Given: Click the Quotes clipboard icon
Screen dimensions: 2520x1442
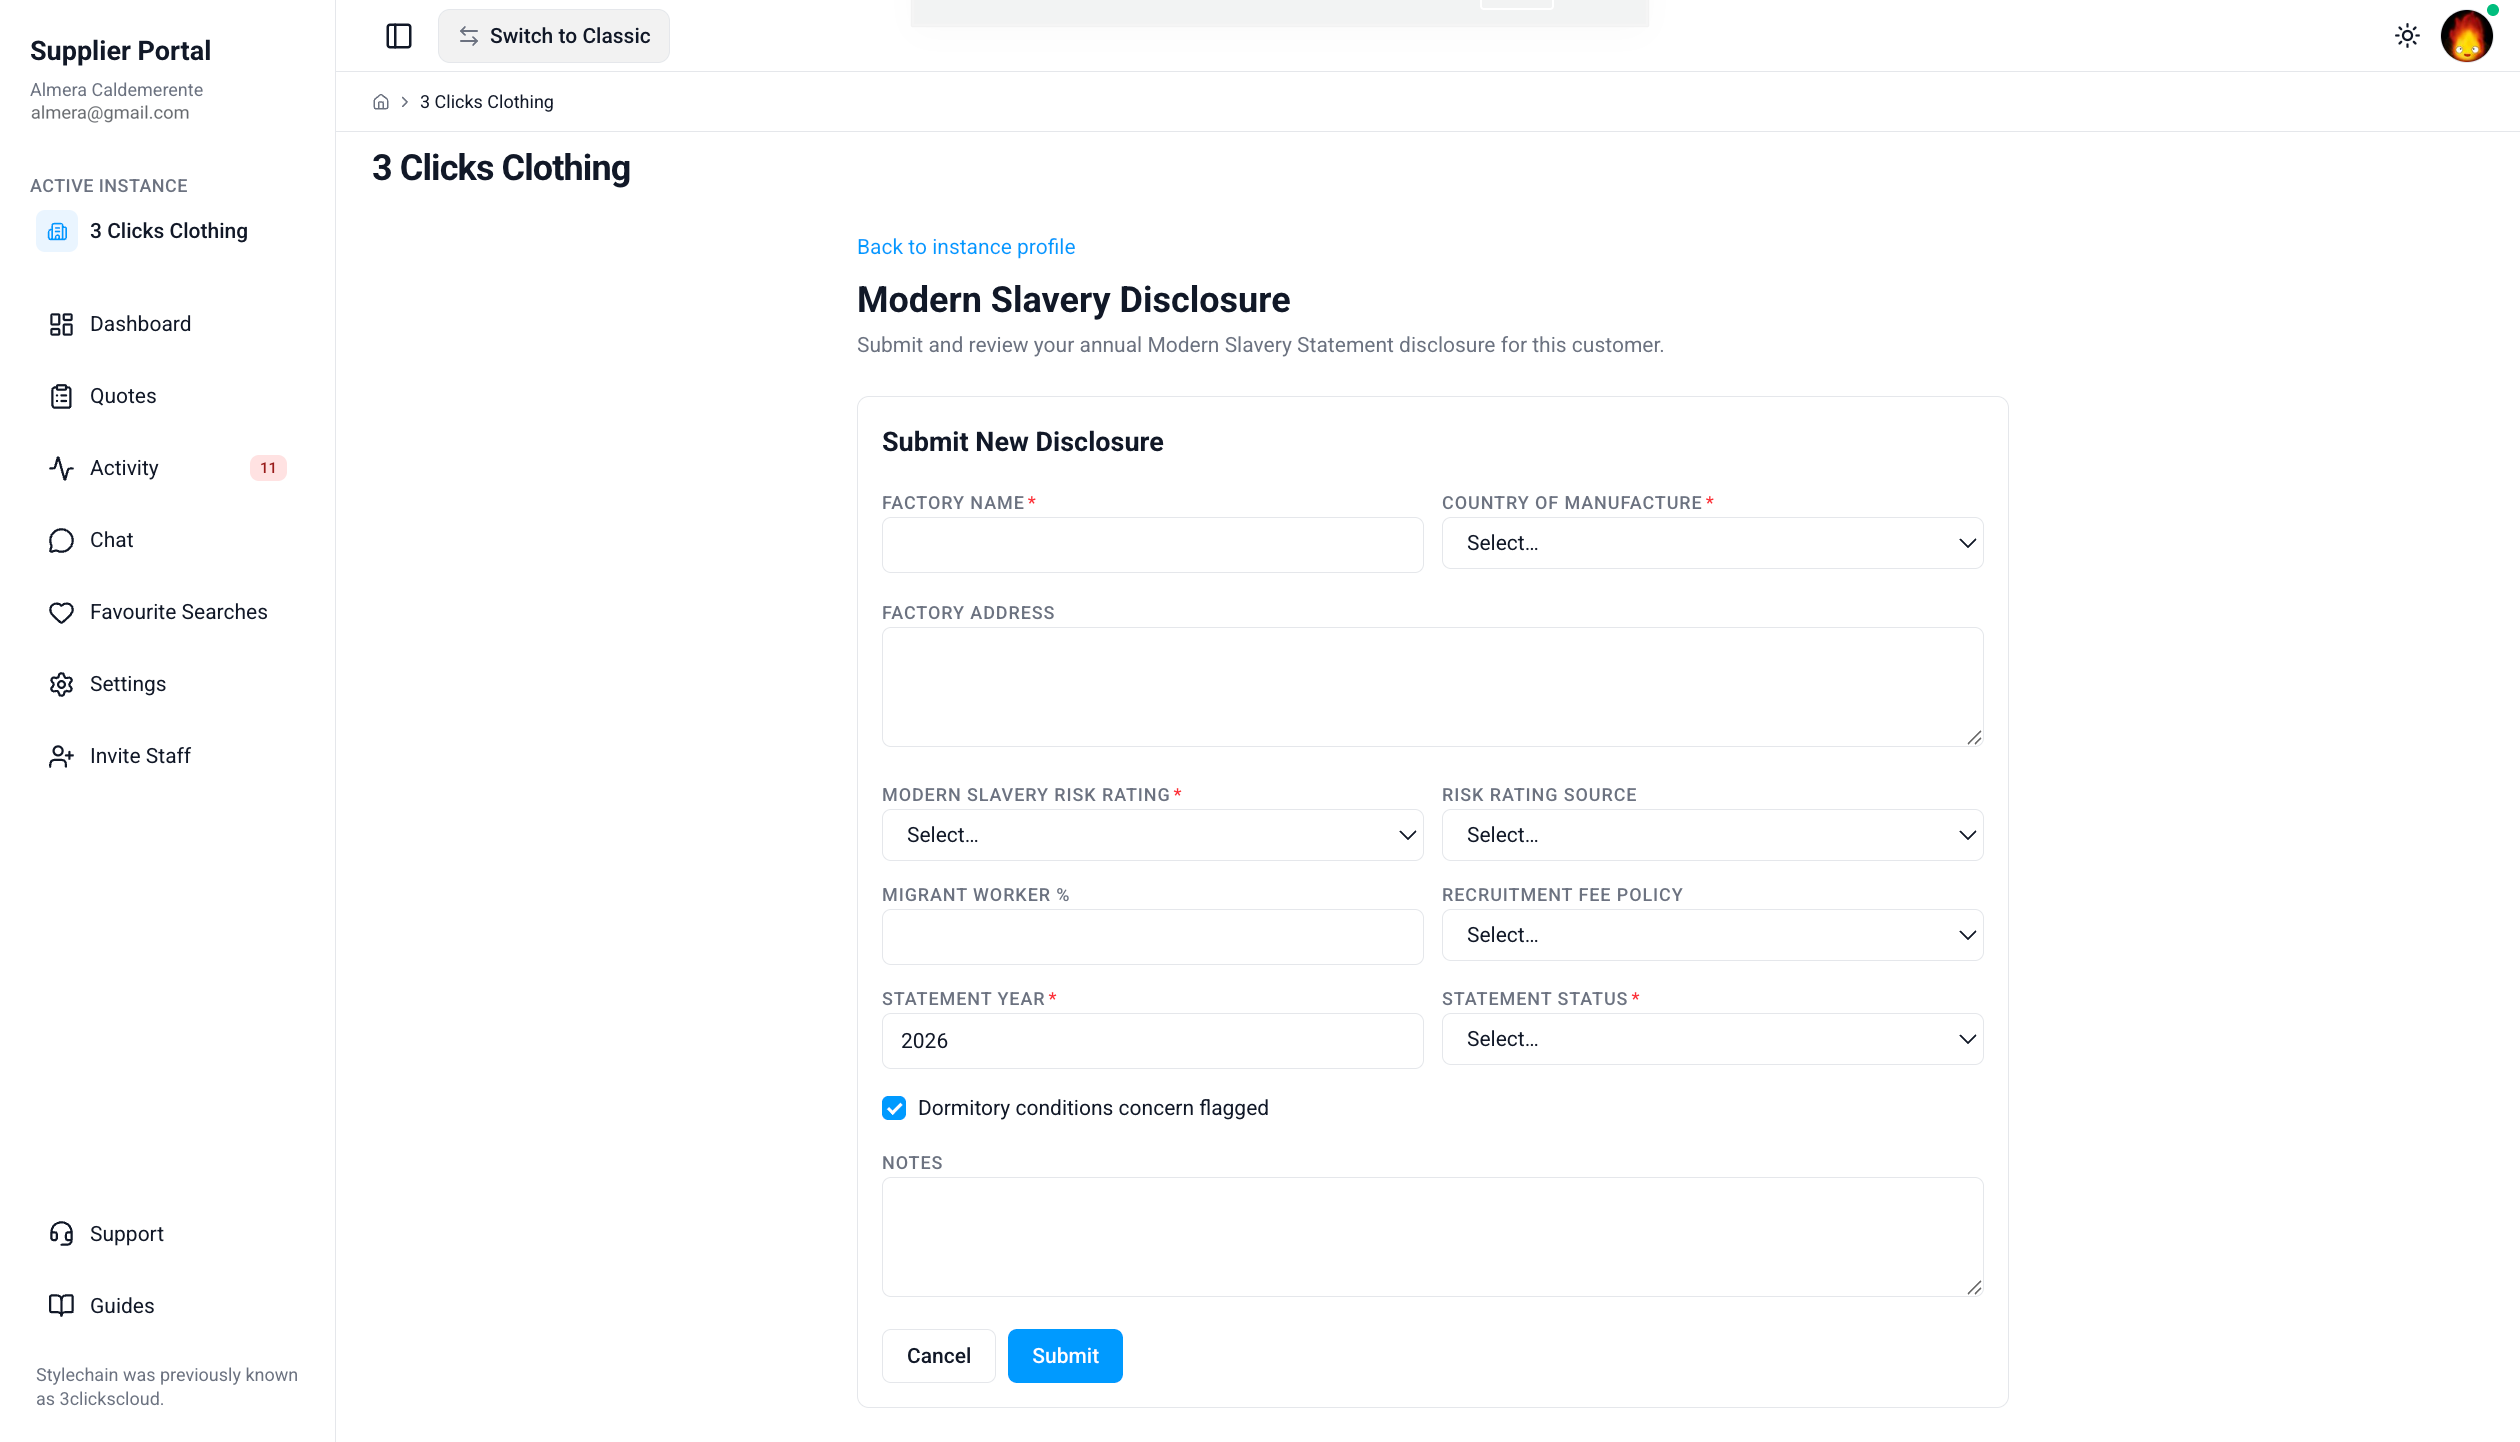Looking at the screenshot, I should pyautogui.click(x=61, y=396).
